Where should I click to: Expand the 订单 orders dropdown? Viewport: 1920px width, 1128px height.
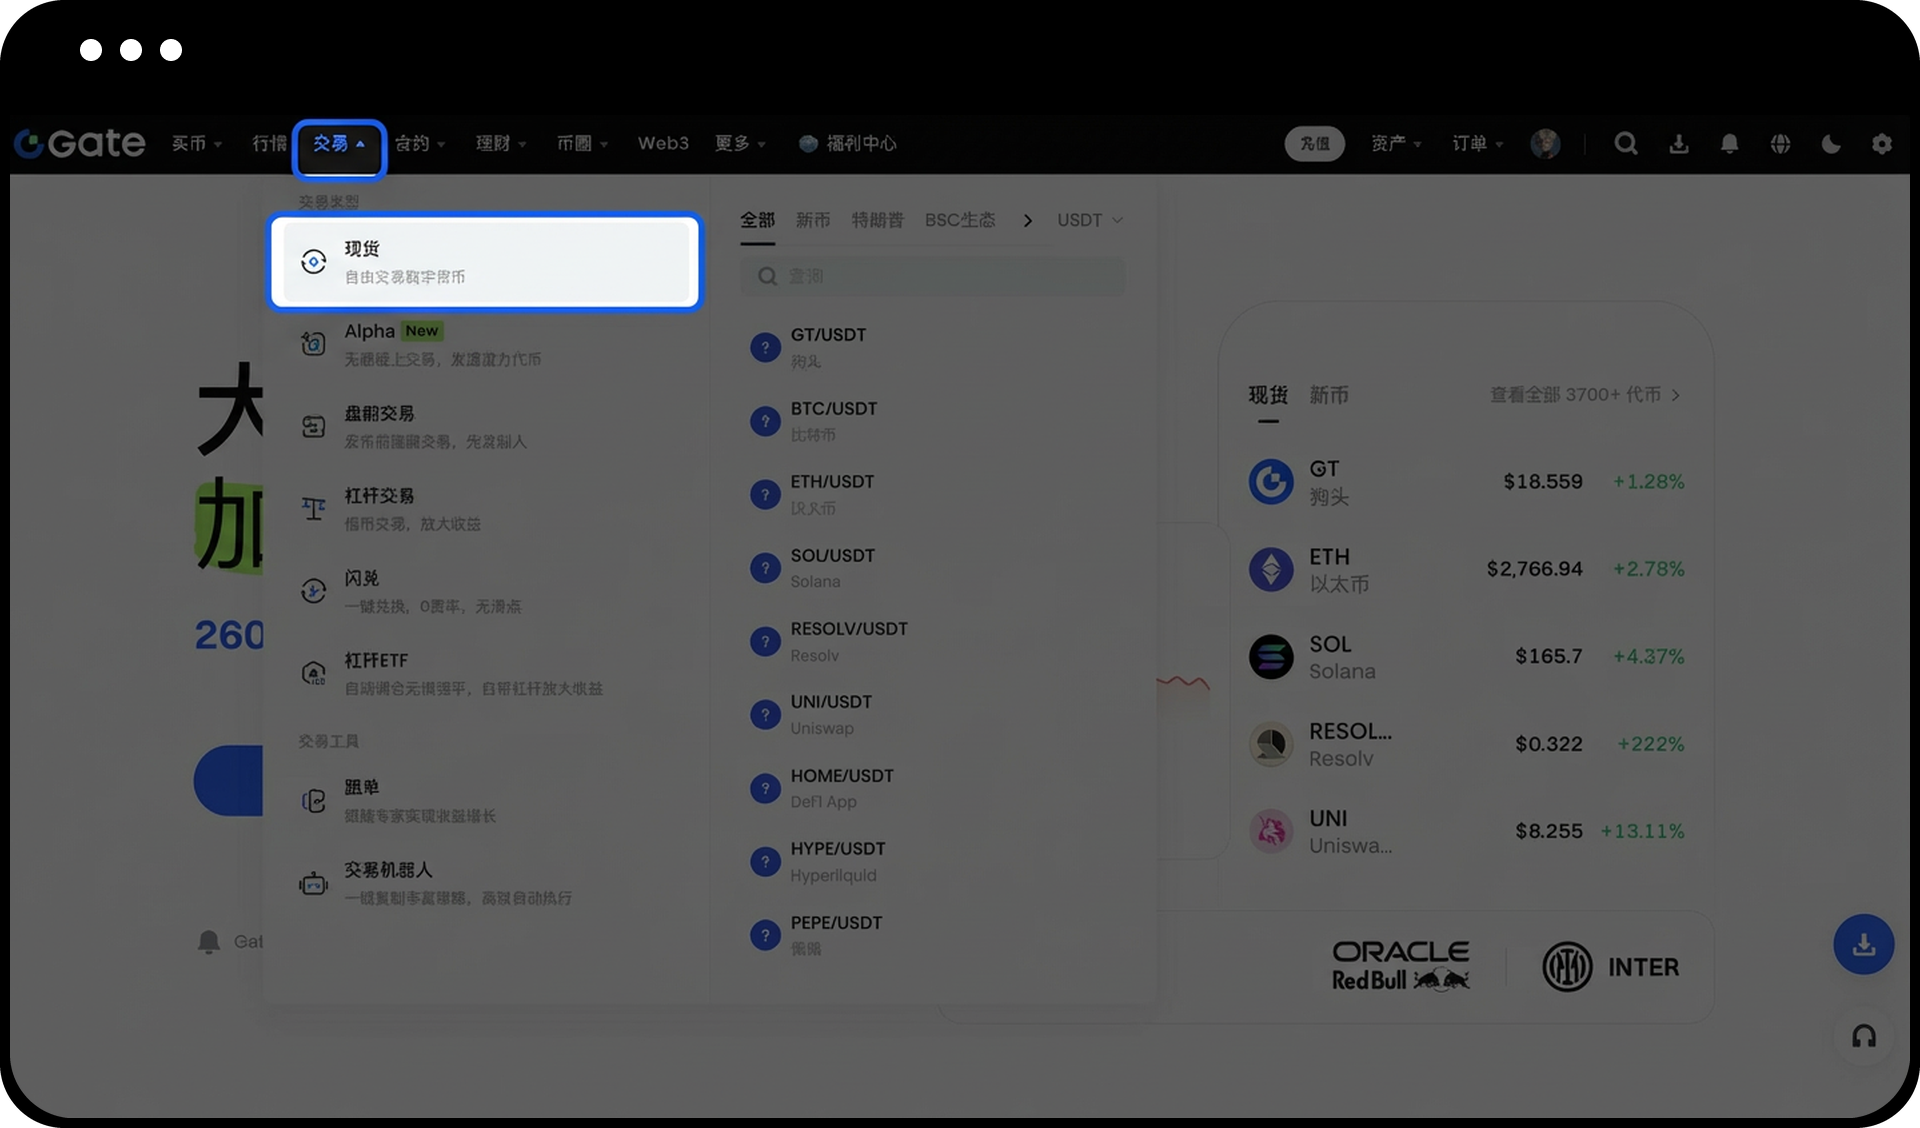coord(1477,144)
